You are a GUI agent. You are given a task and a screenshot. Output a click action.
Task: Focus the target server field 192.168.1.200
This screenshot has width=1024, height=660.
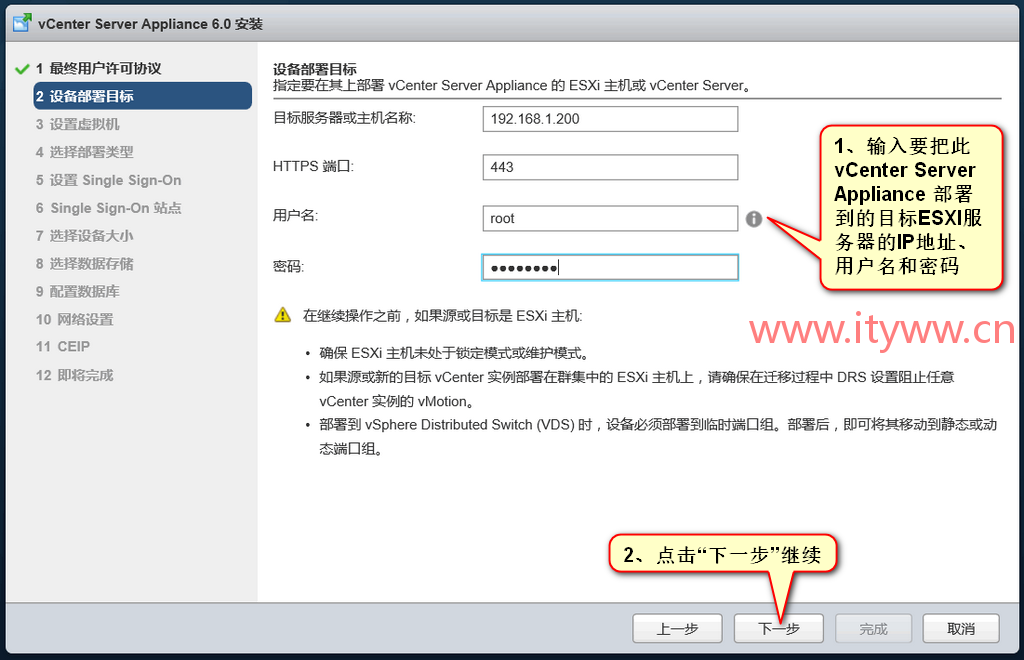(x=611, y=119)
